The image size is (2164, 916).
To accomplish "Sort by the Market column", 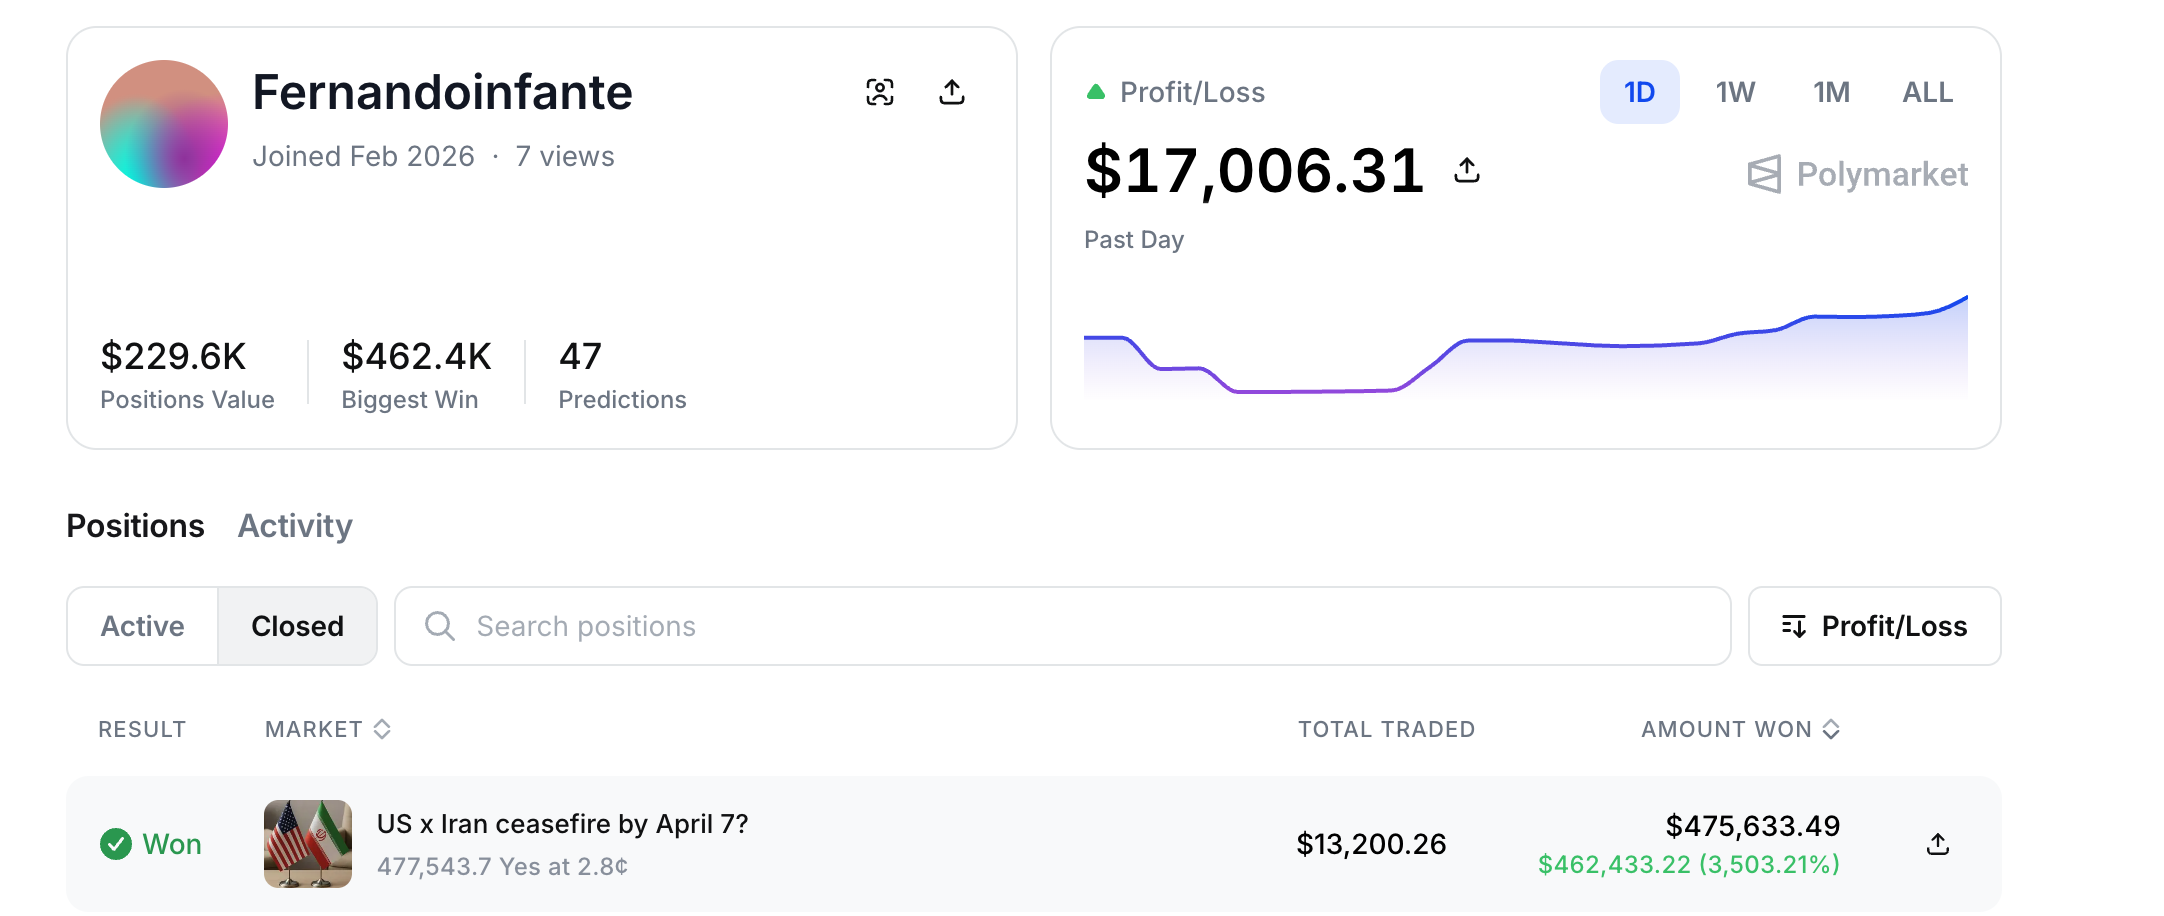I will [x=327, y=729].
